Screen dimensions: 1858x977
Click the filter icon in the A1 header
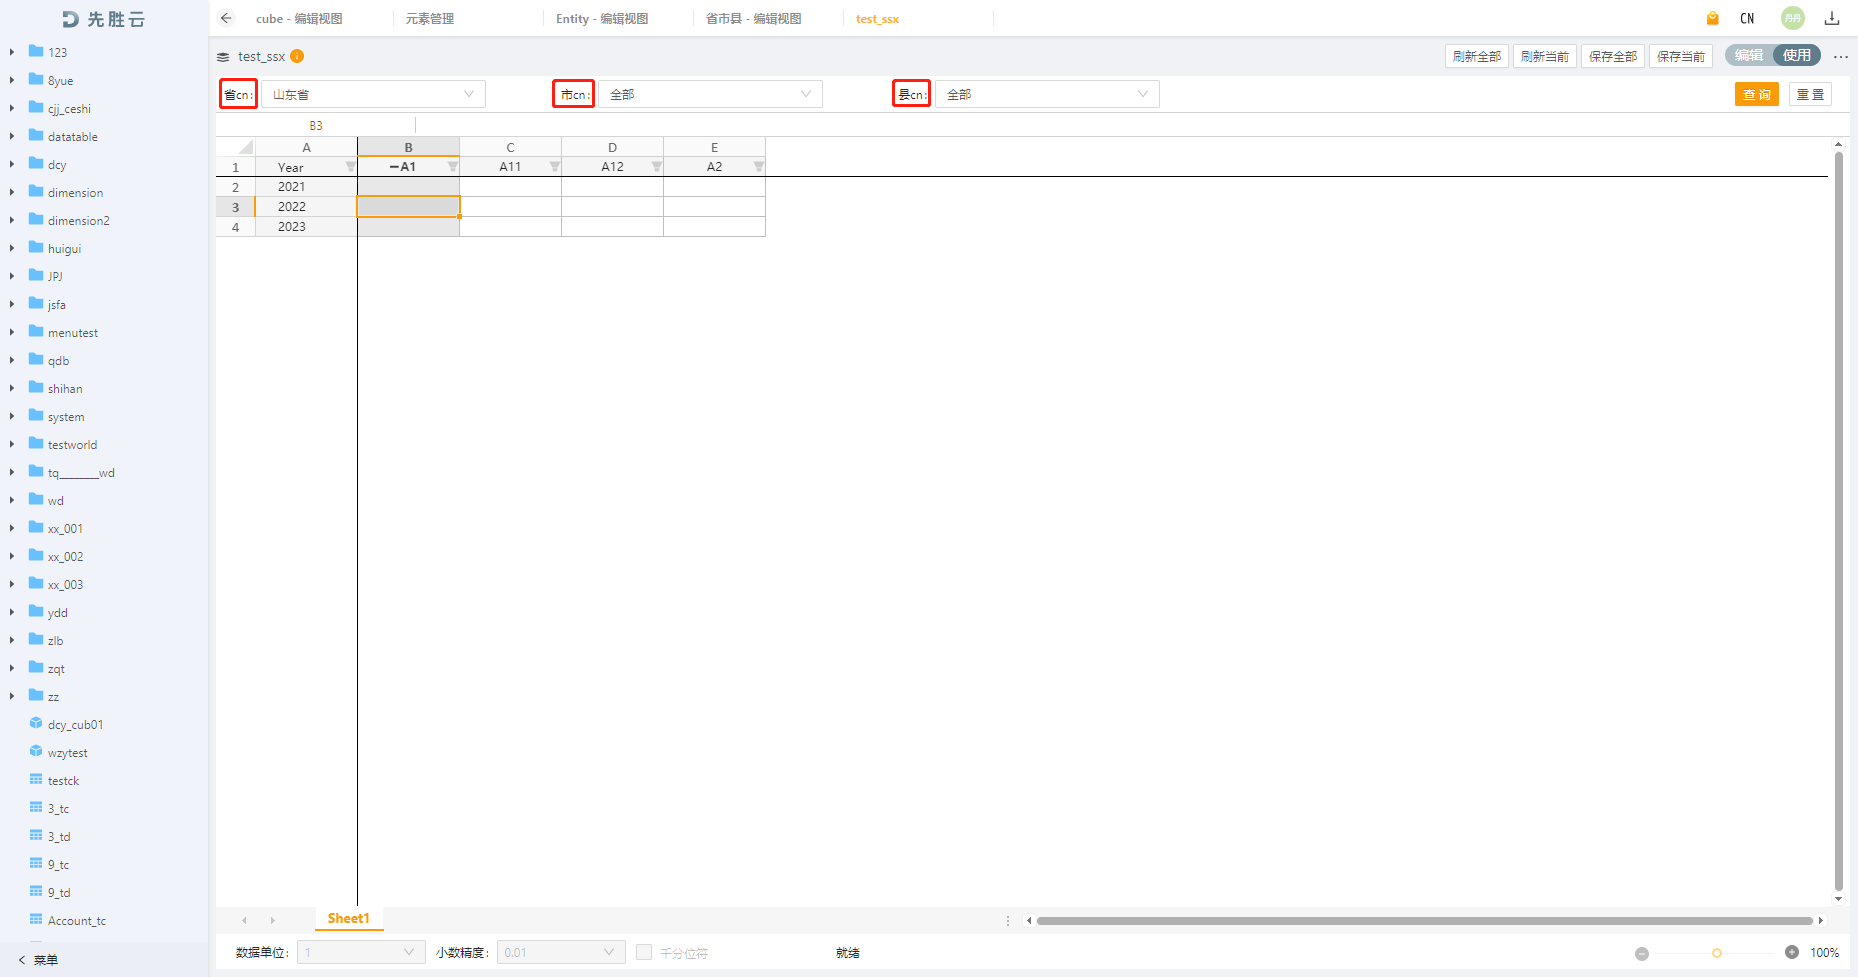pos(452,167)
